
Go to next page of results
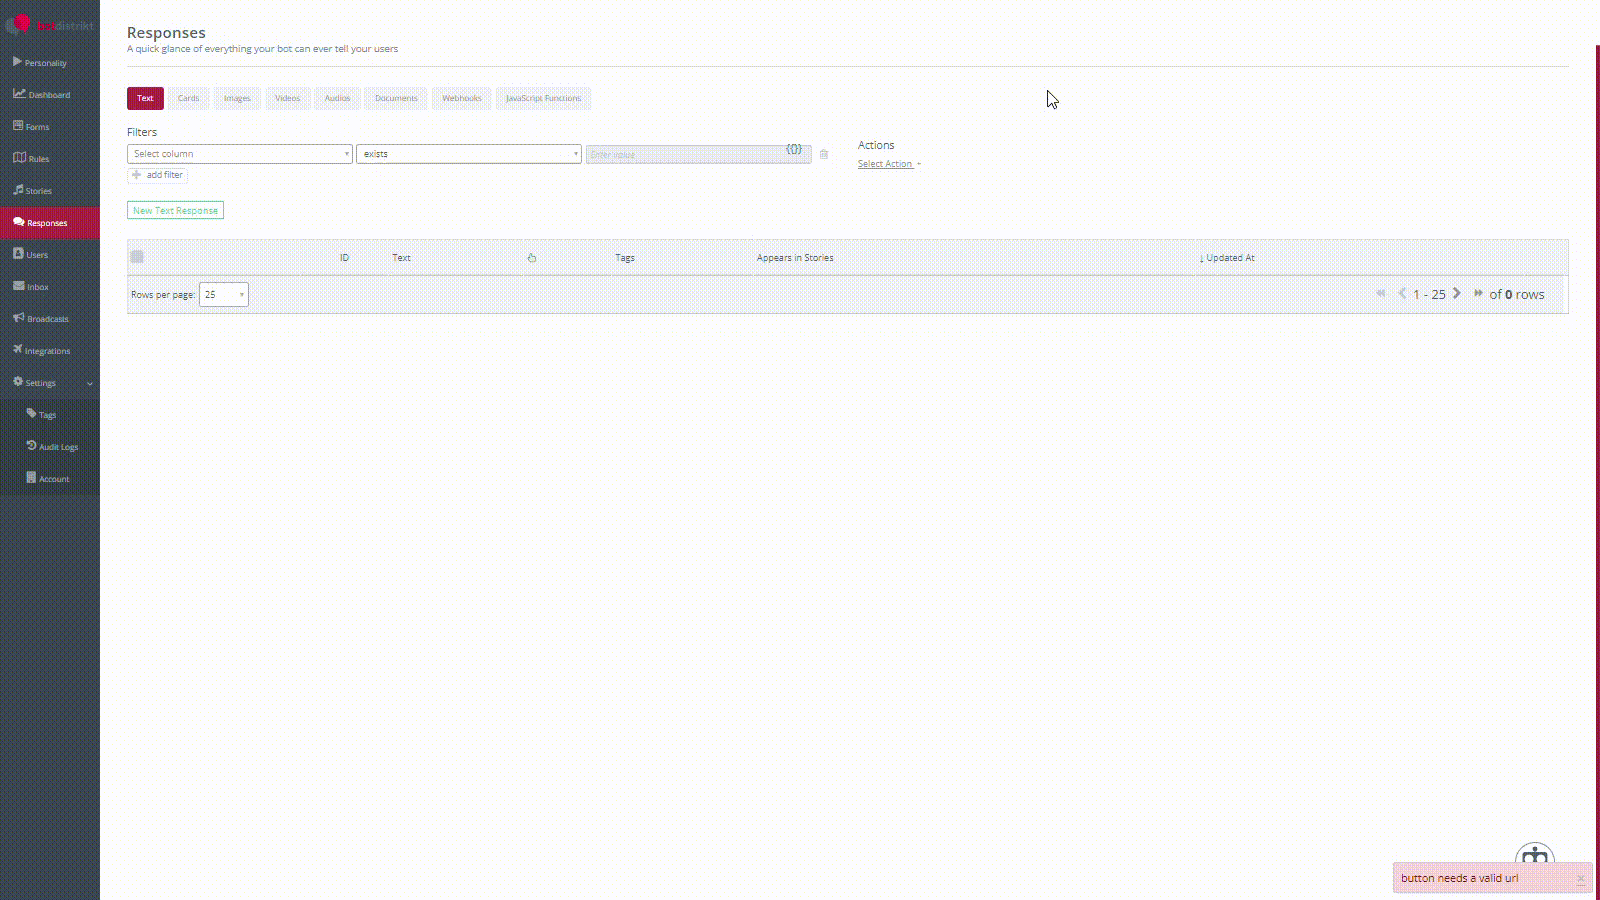pyautogui.click(x=1457, y=294)
